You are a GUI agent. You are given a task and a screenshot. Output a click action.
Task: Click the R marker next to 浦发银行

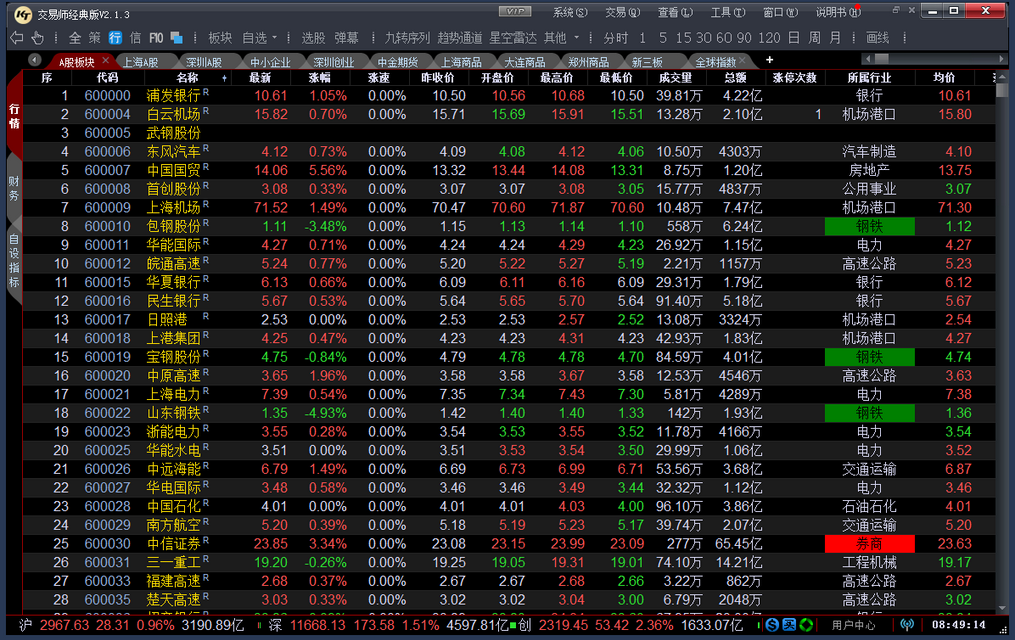pyautogui.click(x=206, y=92)
